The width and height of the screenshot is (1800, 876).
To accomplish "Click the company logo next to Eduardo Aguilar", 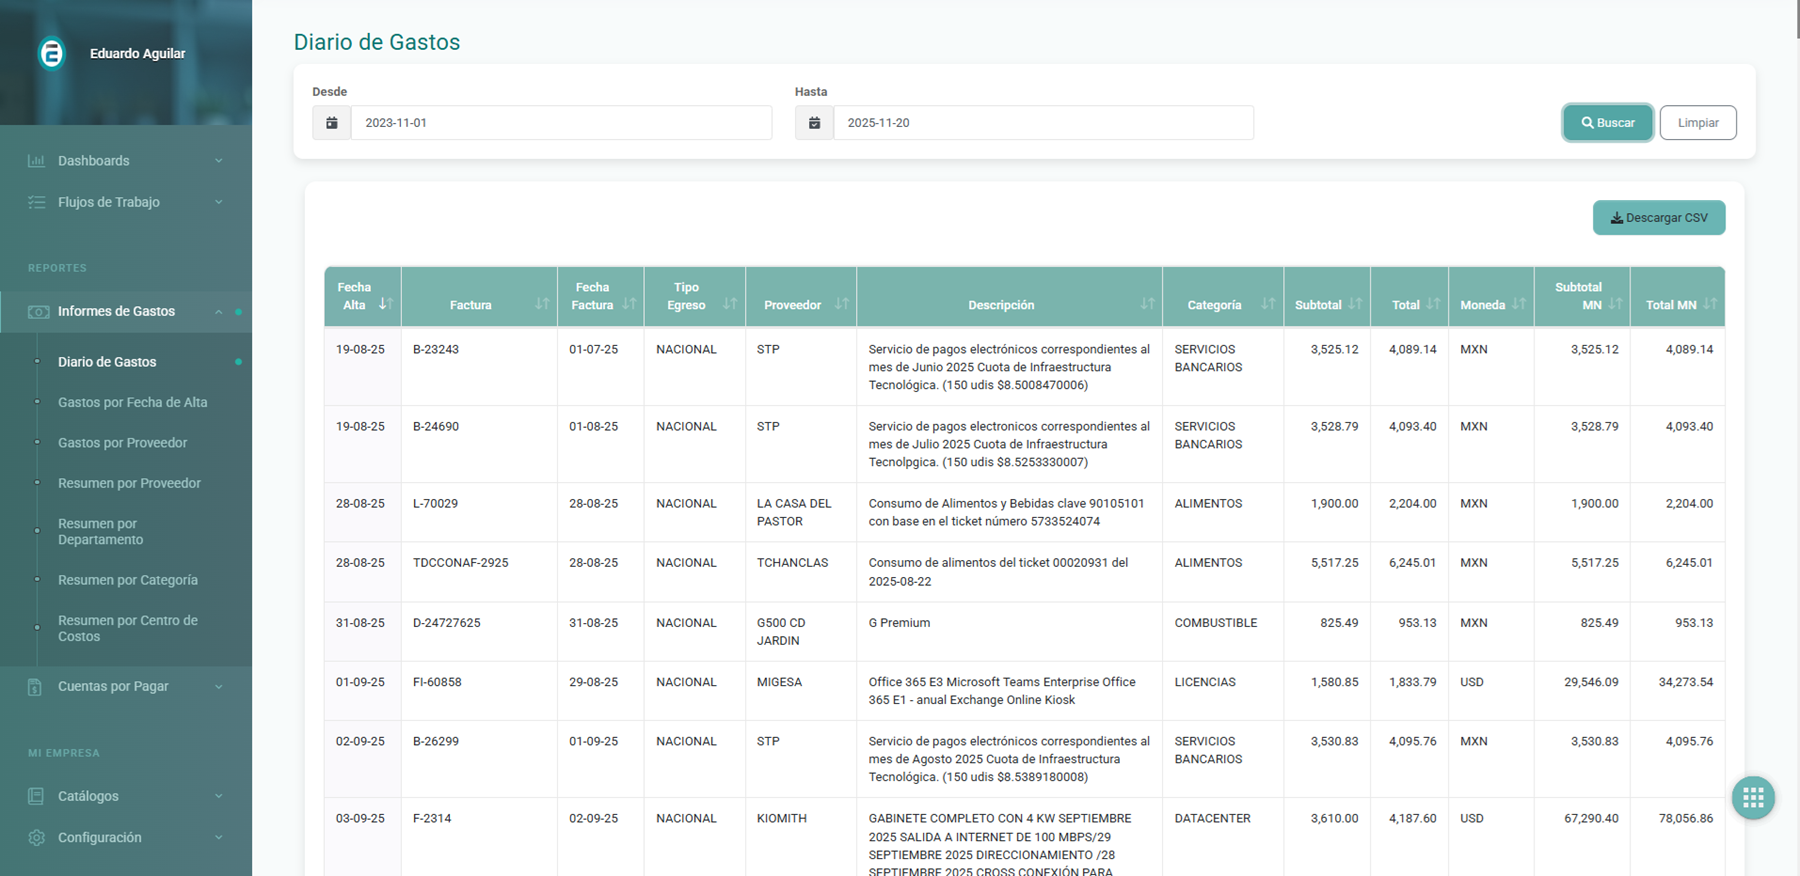I will click(52, 53).
